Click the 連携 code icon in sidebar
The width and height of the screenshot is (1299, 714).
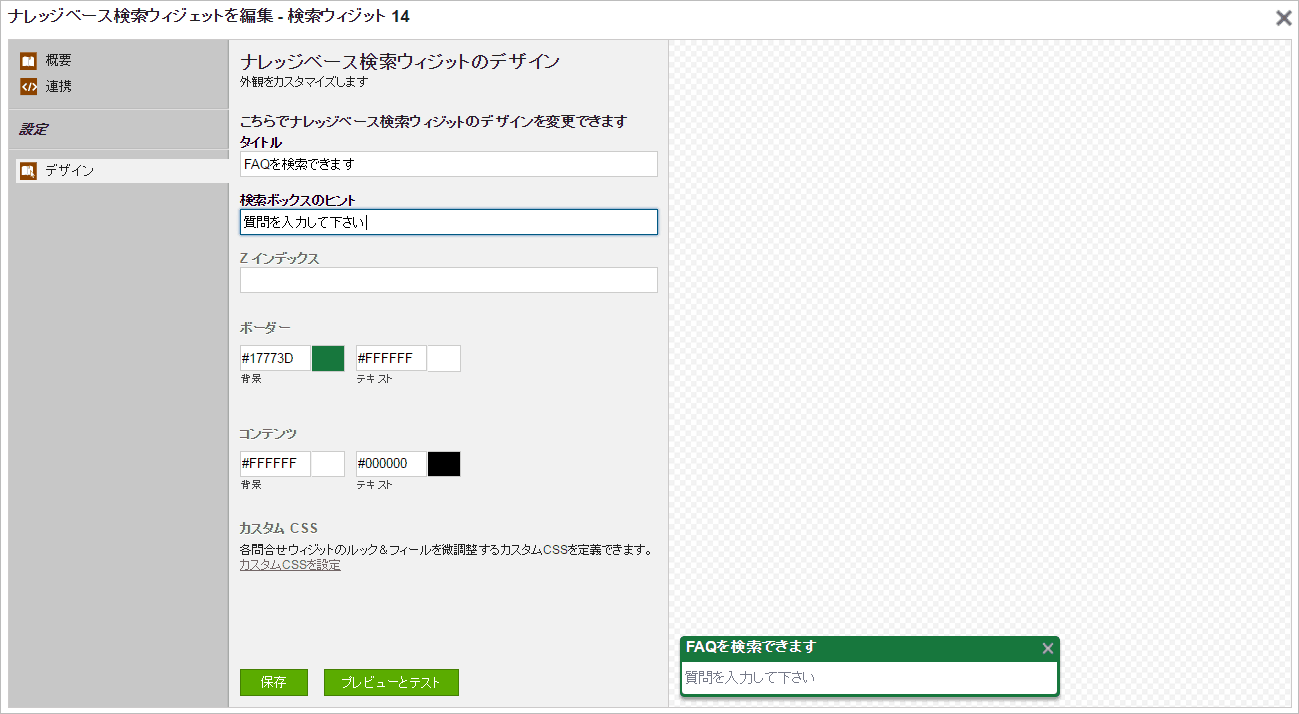click(x=28, y=87)
